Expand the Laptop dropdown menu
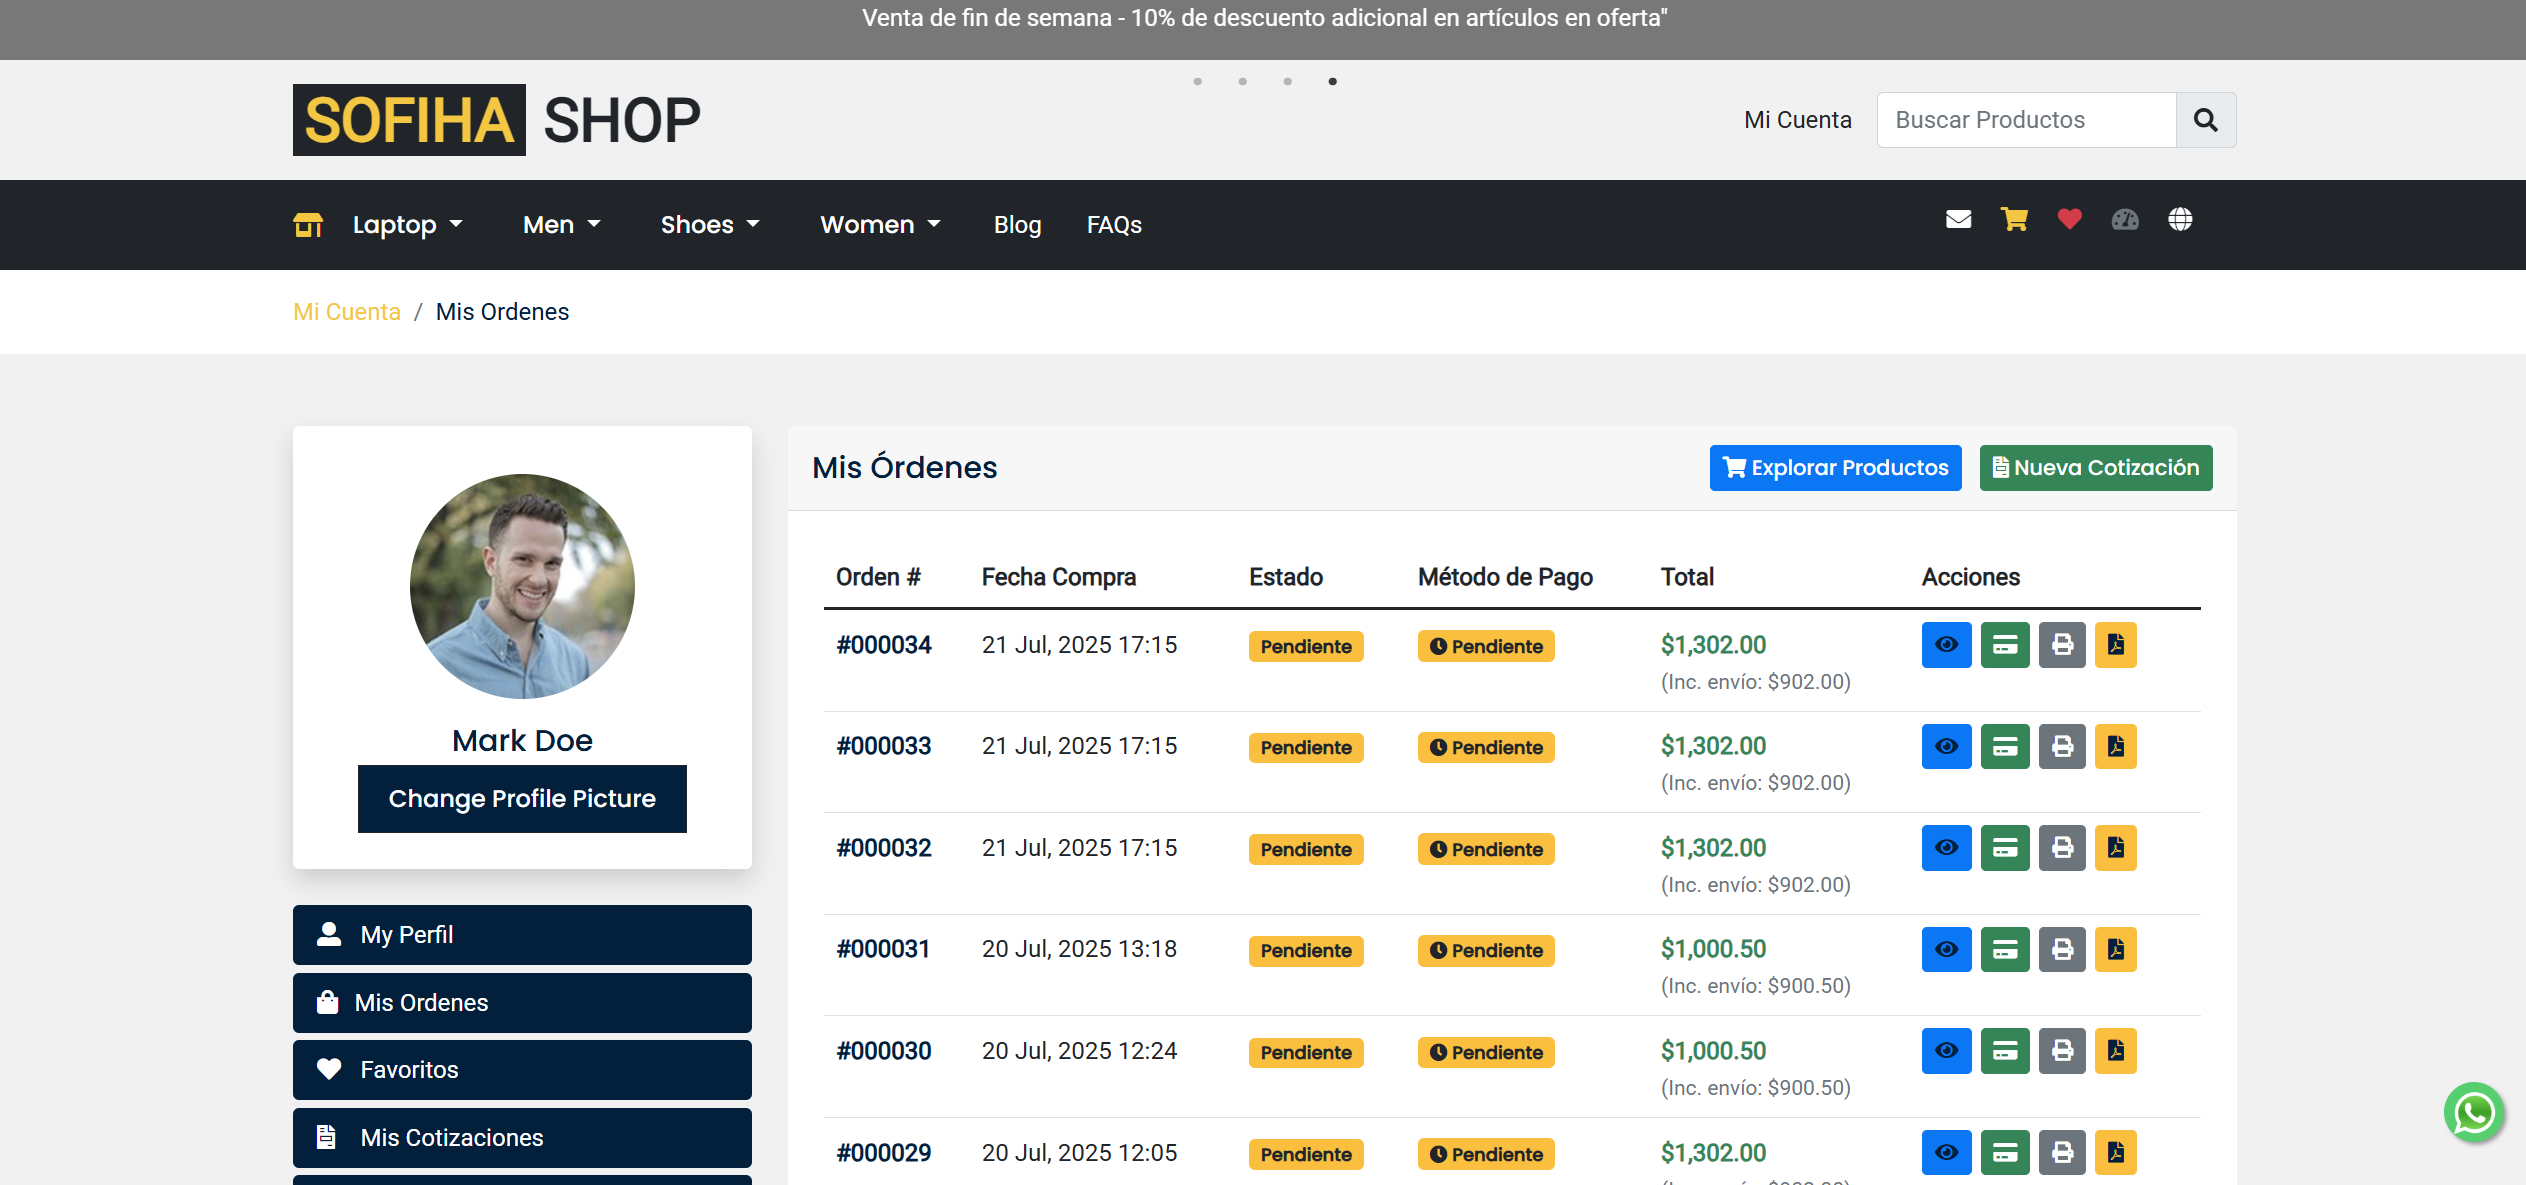This screenshot has width=2526, height=1185. coord(407,225)
